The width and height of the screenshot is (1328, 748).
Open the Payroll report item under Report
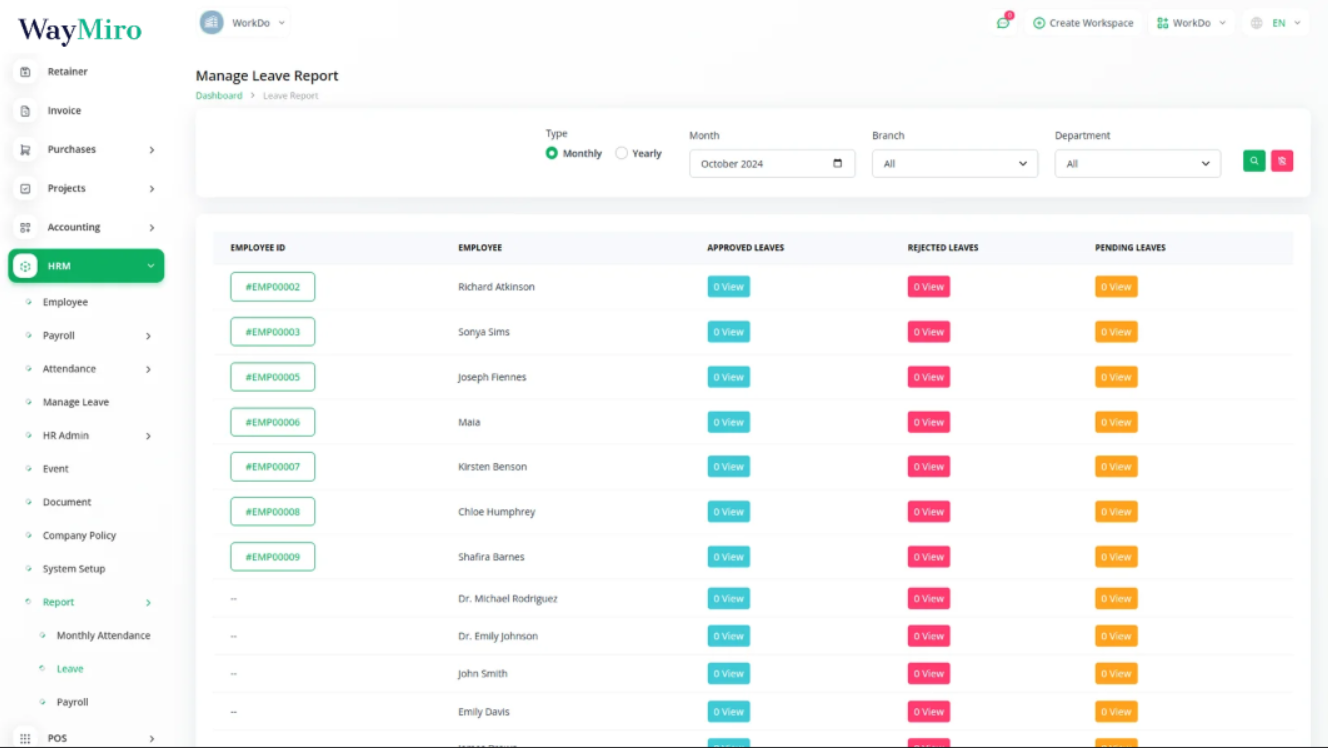tap(72, 702)
